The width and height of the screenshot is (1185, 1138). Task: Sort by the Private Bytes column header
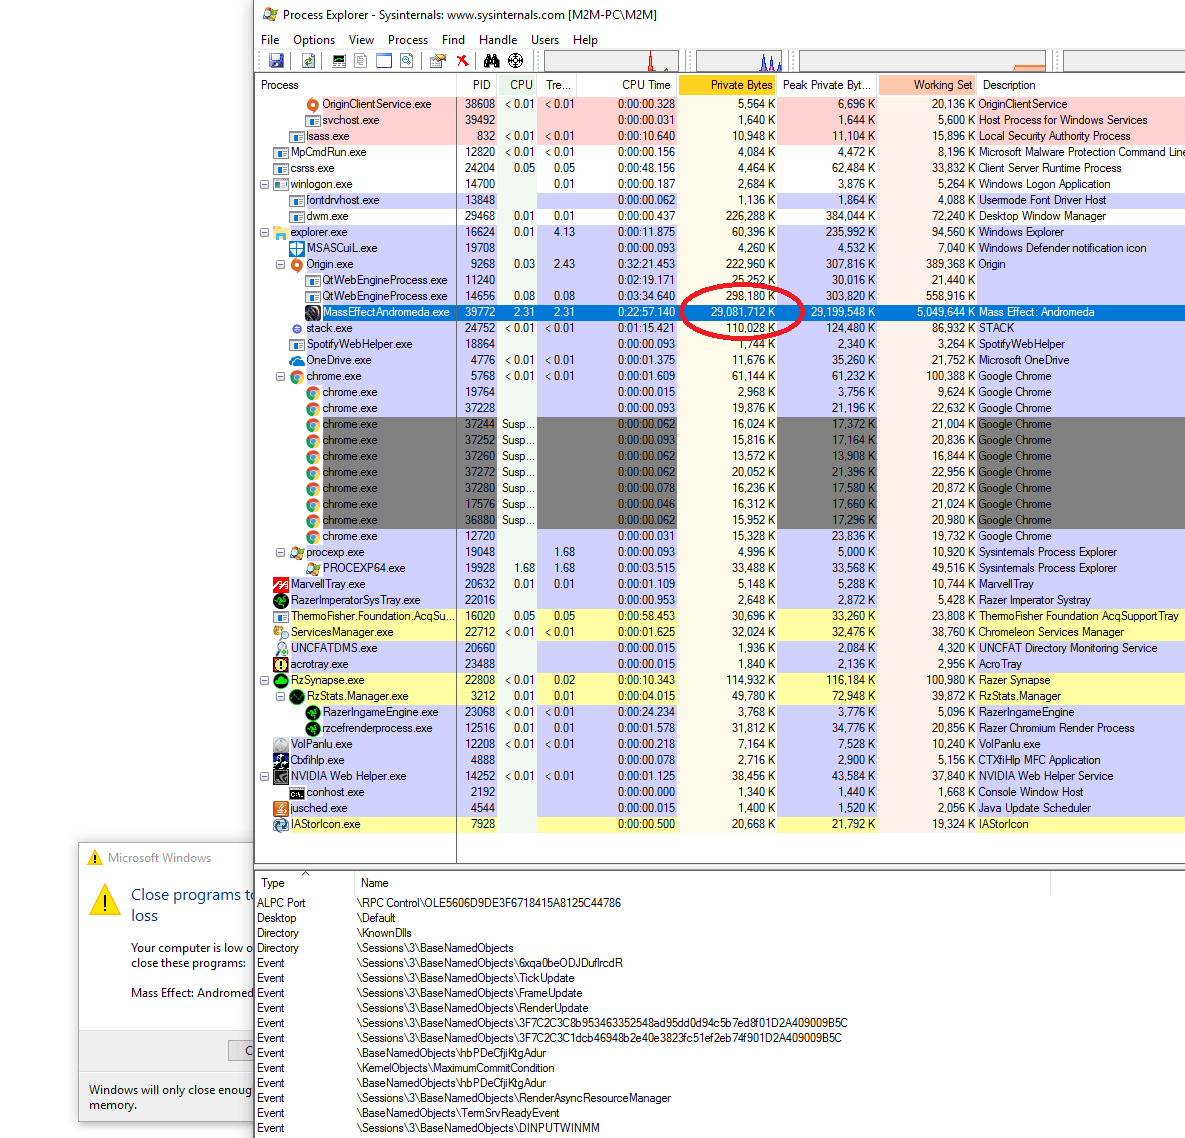coord(726,85)
